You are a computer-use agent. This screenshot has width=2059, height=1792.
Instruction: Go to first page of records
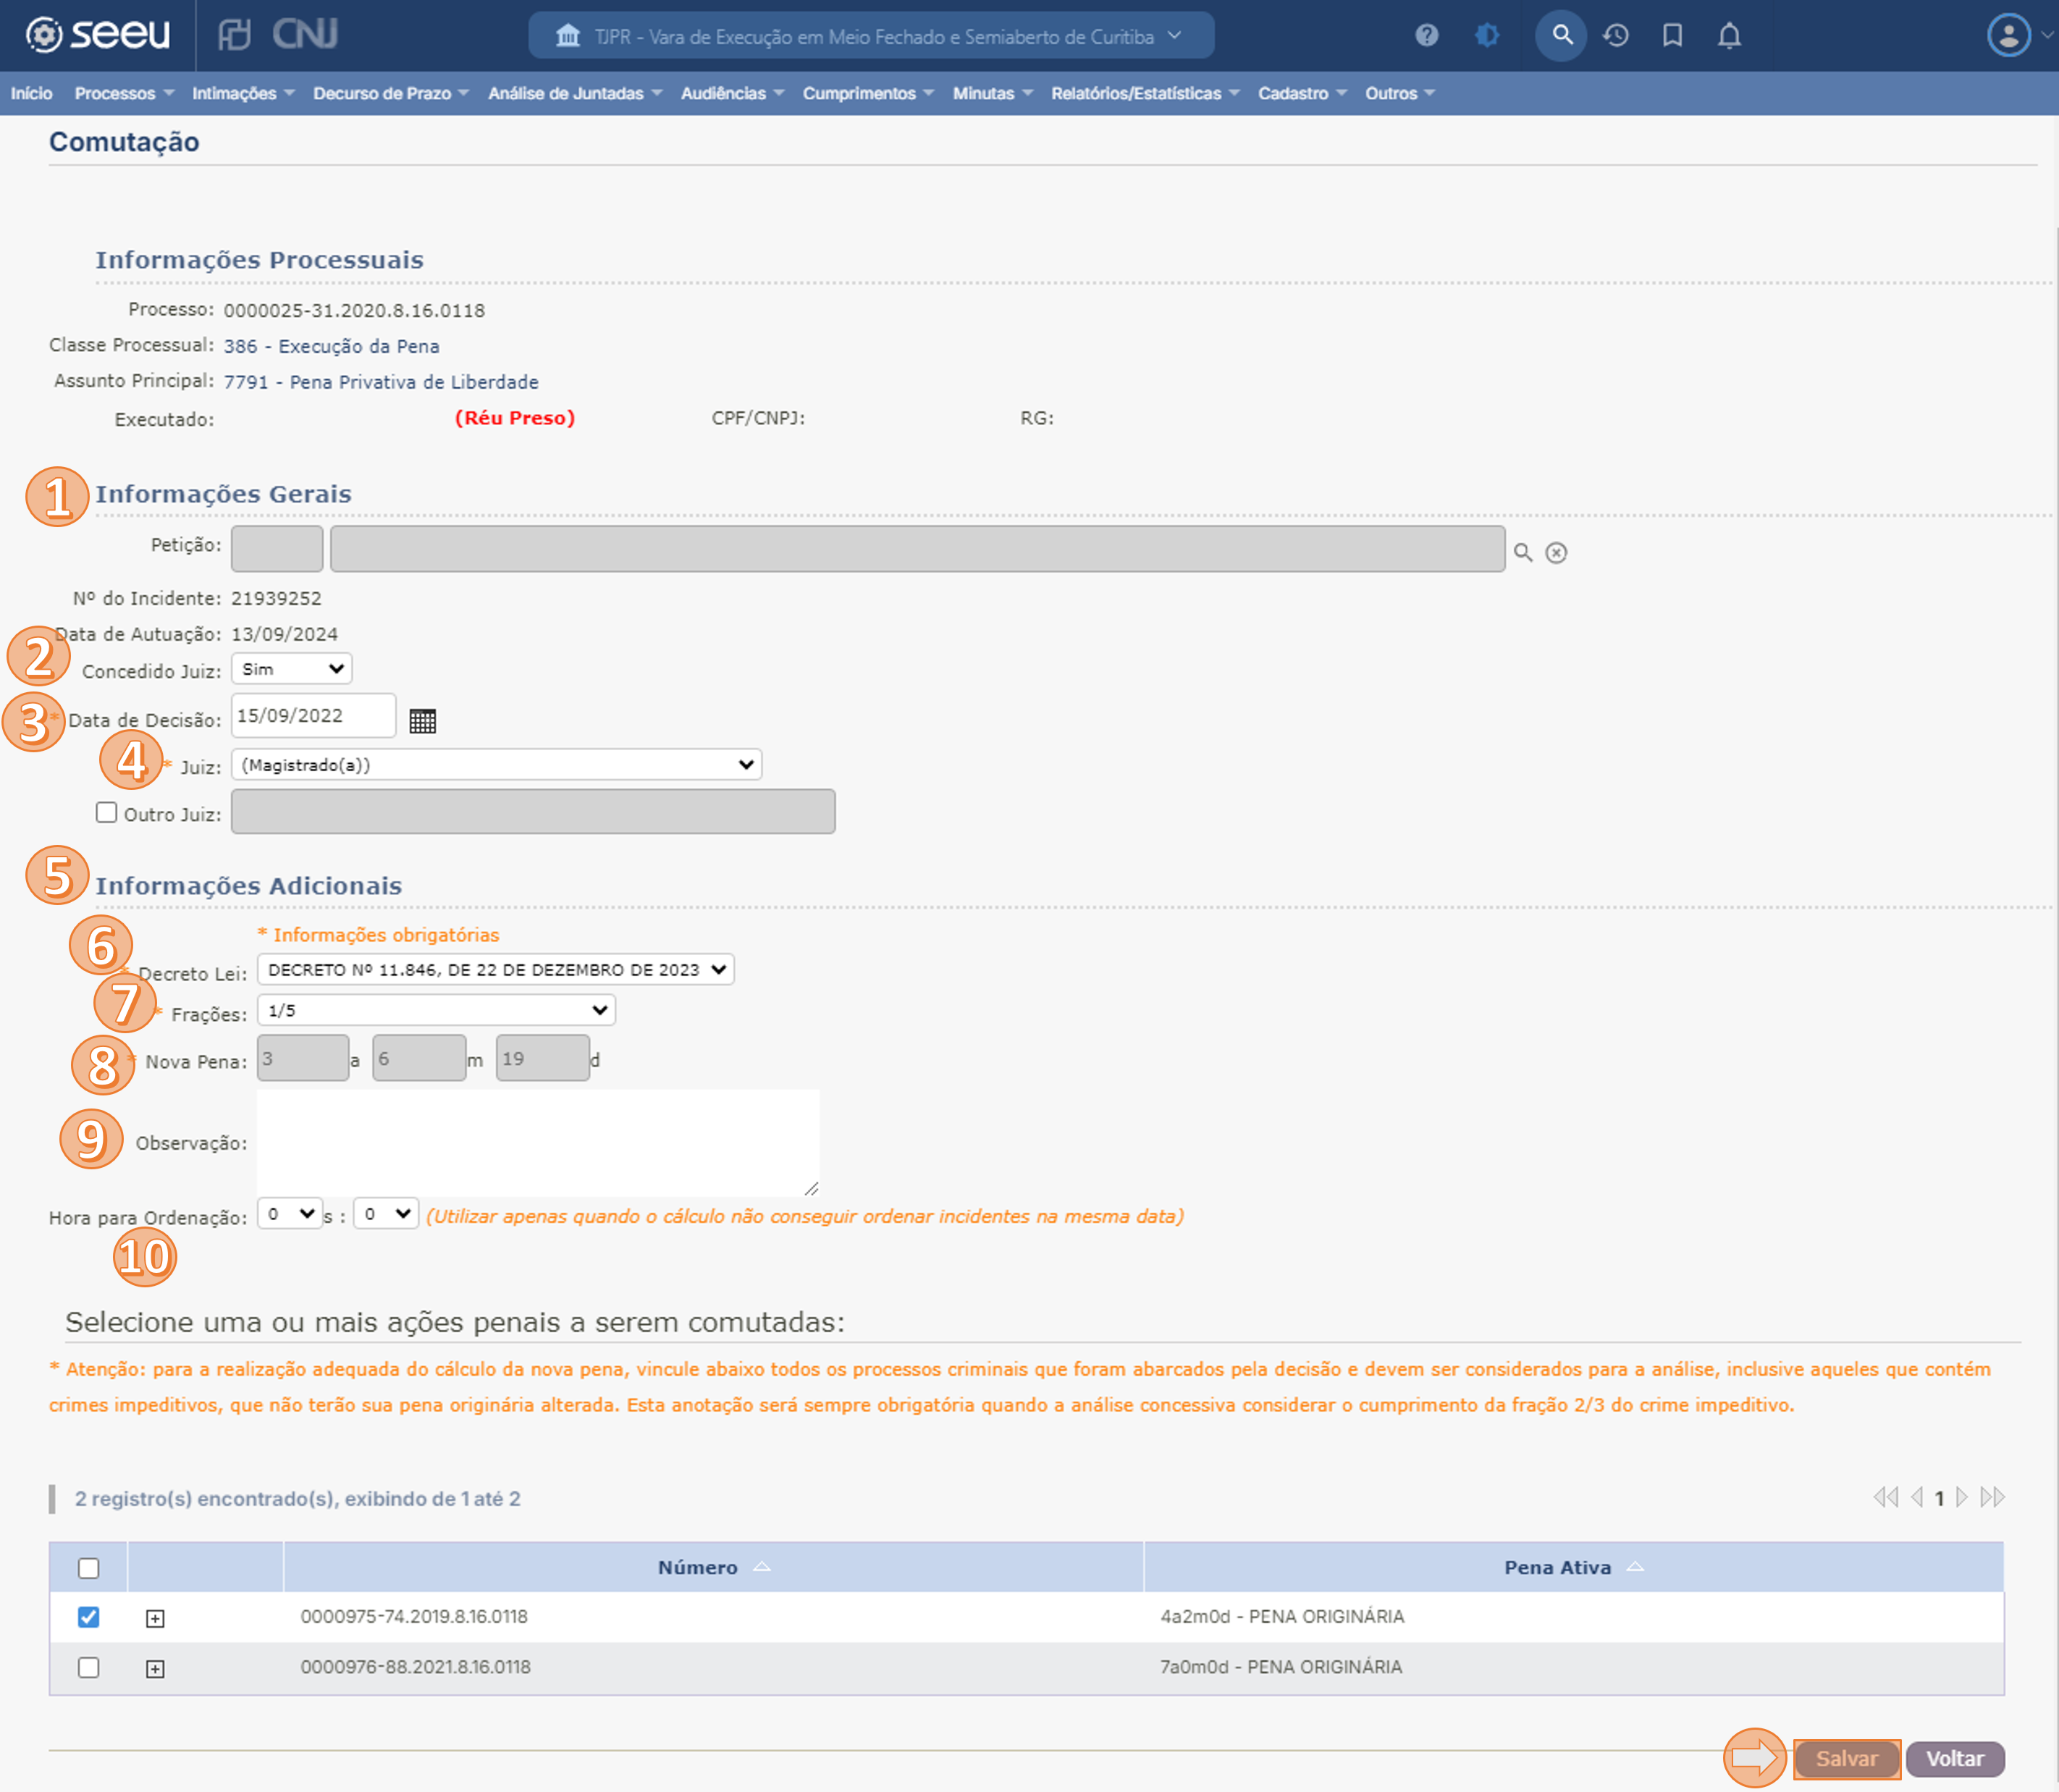pyautogui.click(x=1885, y=1497)
